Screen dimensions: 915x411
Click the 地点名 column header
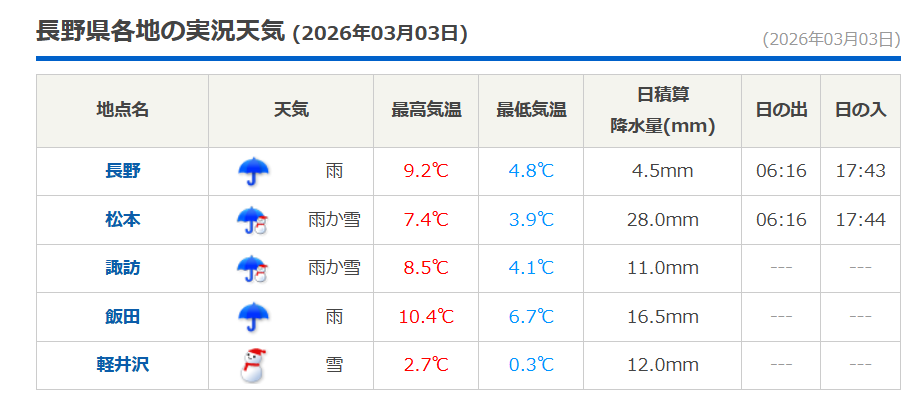123,110
